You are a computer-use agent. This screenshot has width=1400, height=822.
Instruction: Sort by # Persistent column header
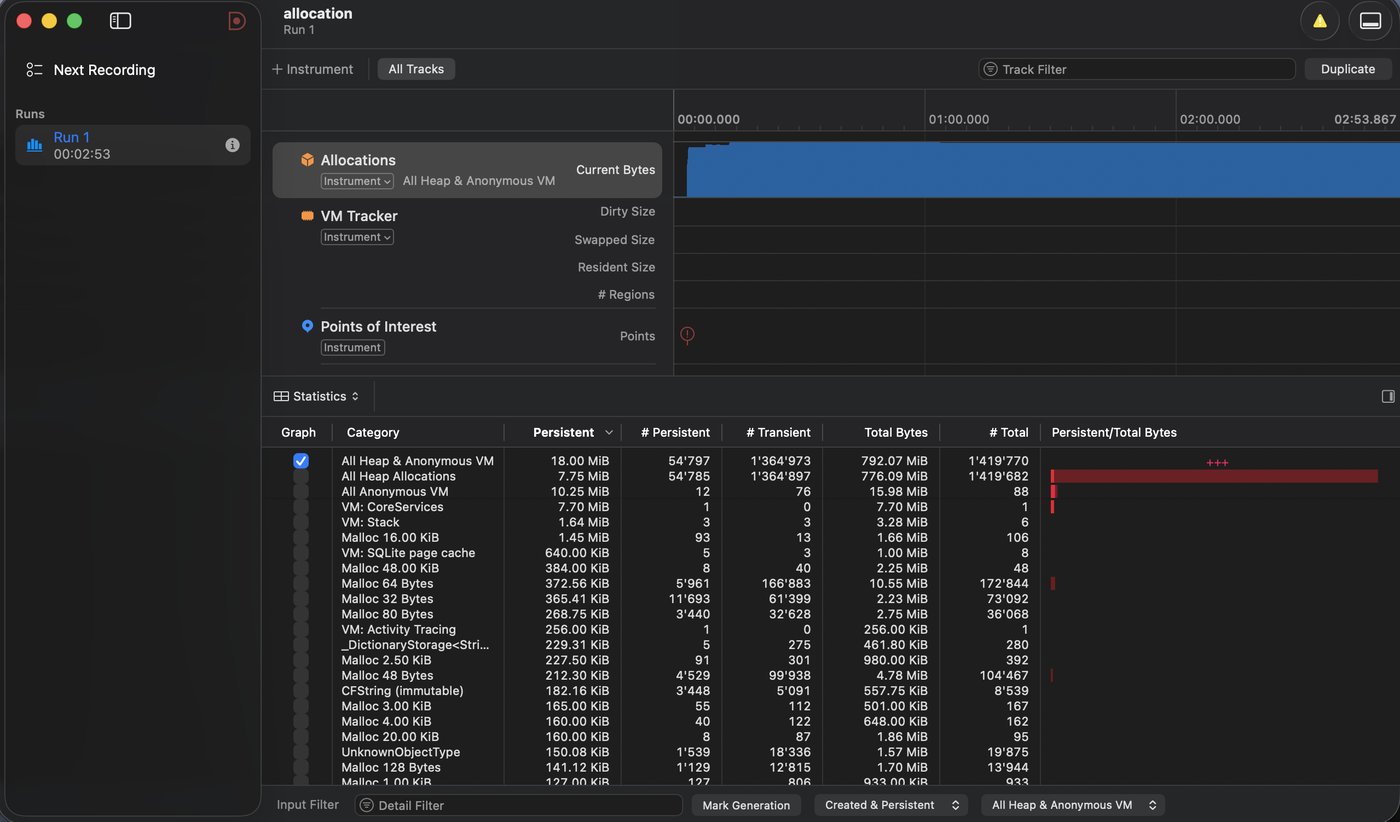tap(675, 433)
